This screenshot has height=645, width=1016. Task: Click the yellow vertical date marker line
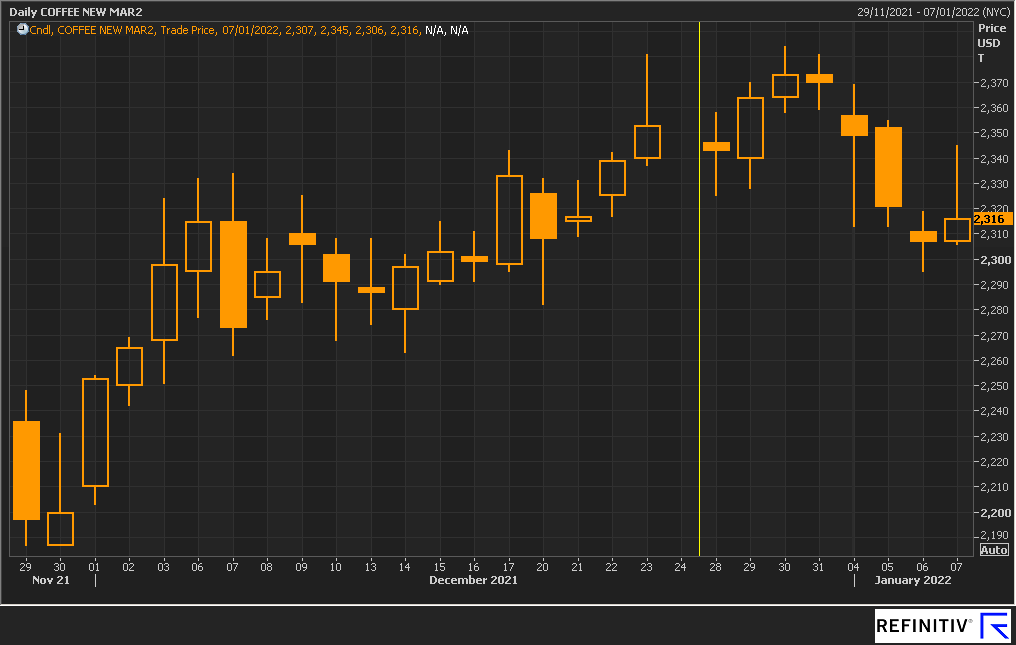(x=699, y=288)
